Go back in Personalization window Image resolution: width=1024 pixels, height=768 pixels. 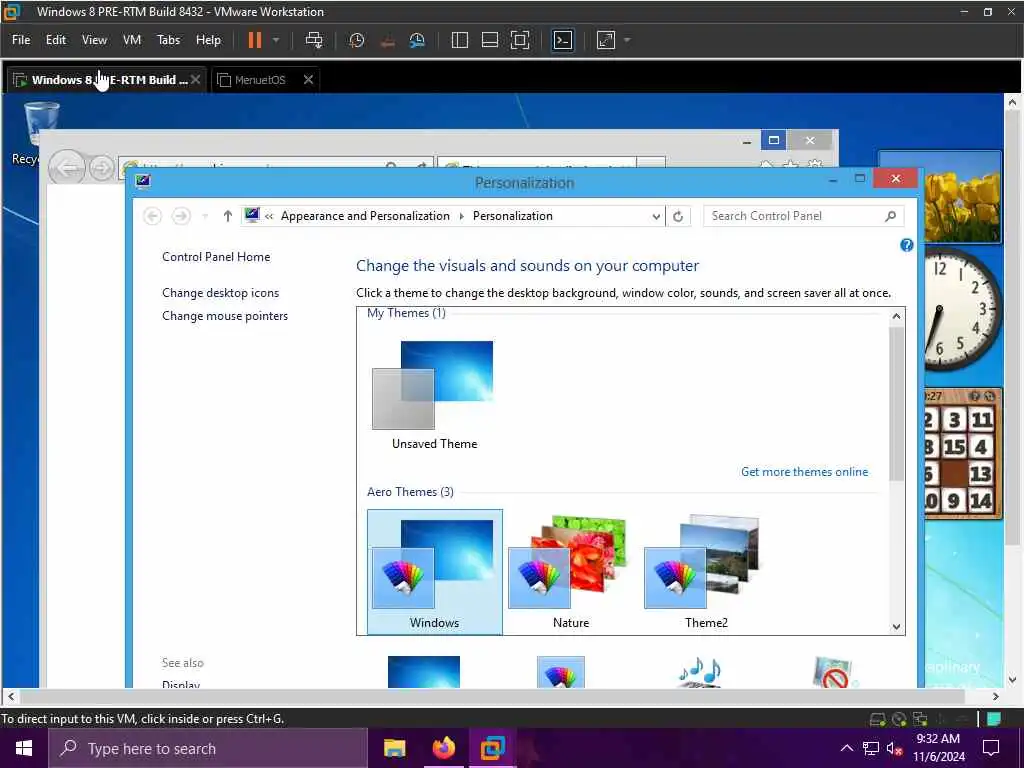152,216
